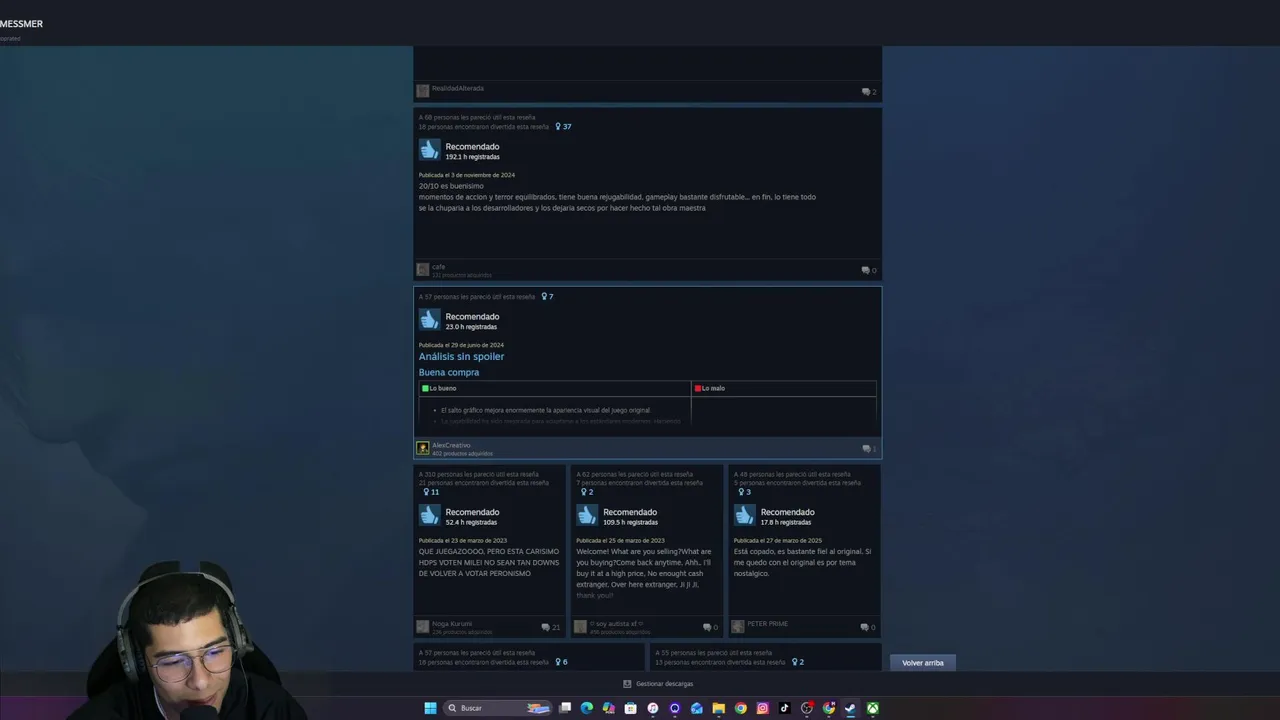The image size is (1280, 720).
Task: Click Volver arriba button
Action: (x=923, y=663)
